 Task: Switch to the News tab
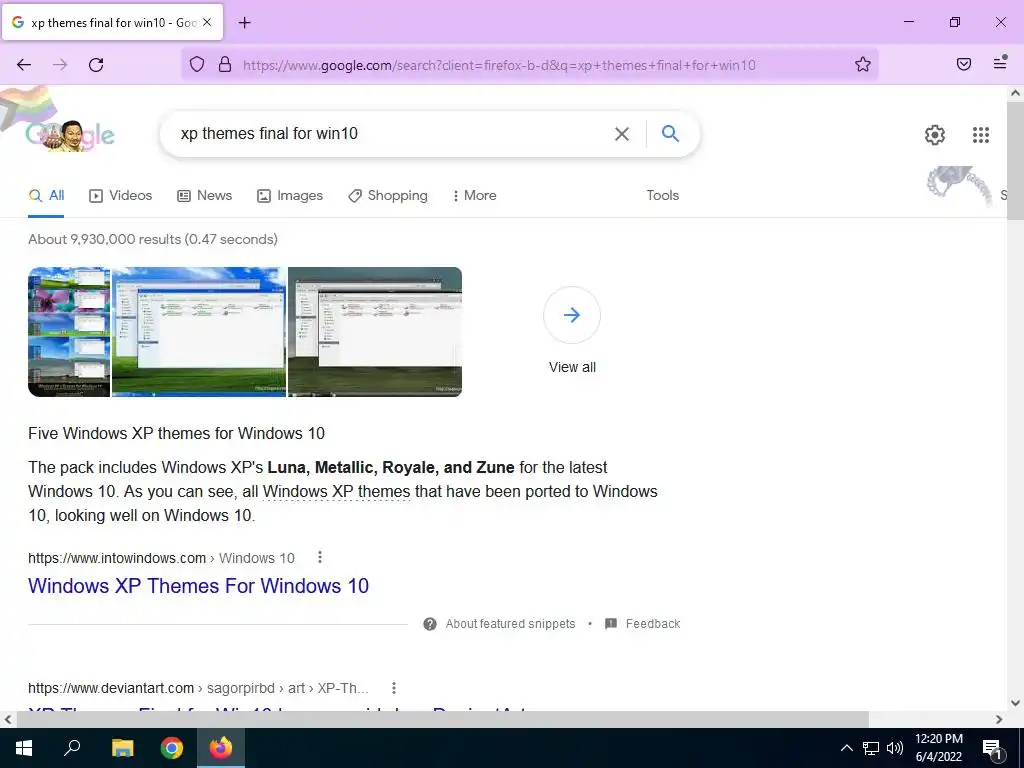[204, 195]
